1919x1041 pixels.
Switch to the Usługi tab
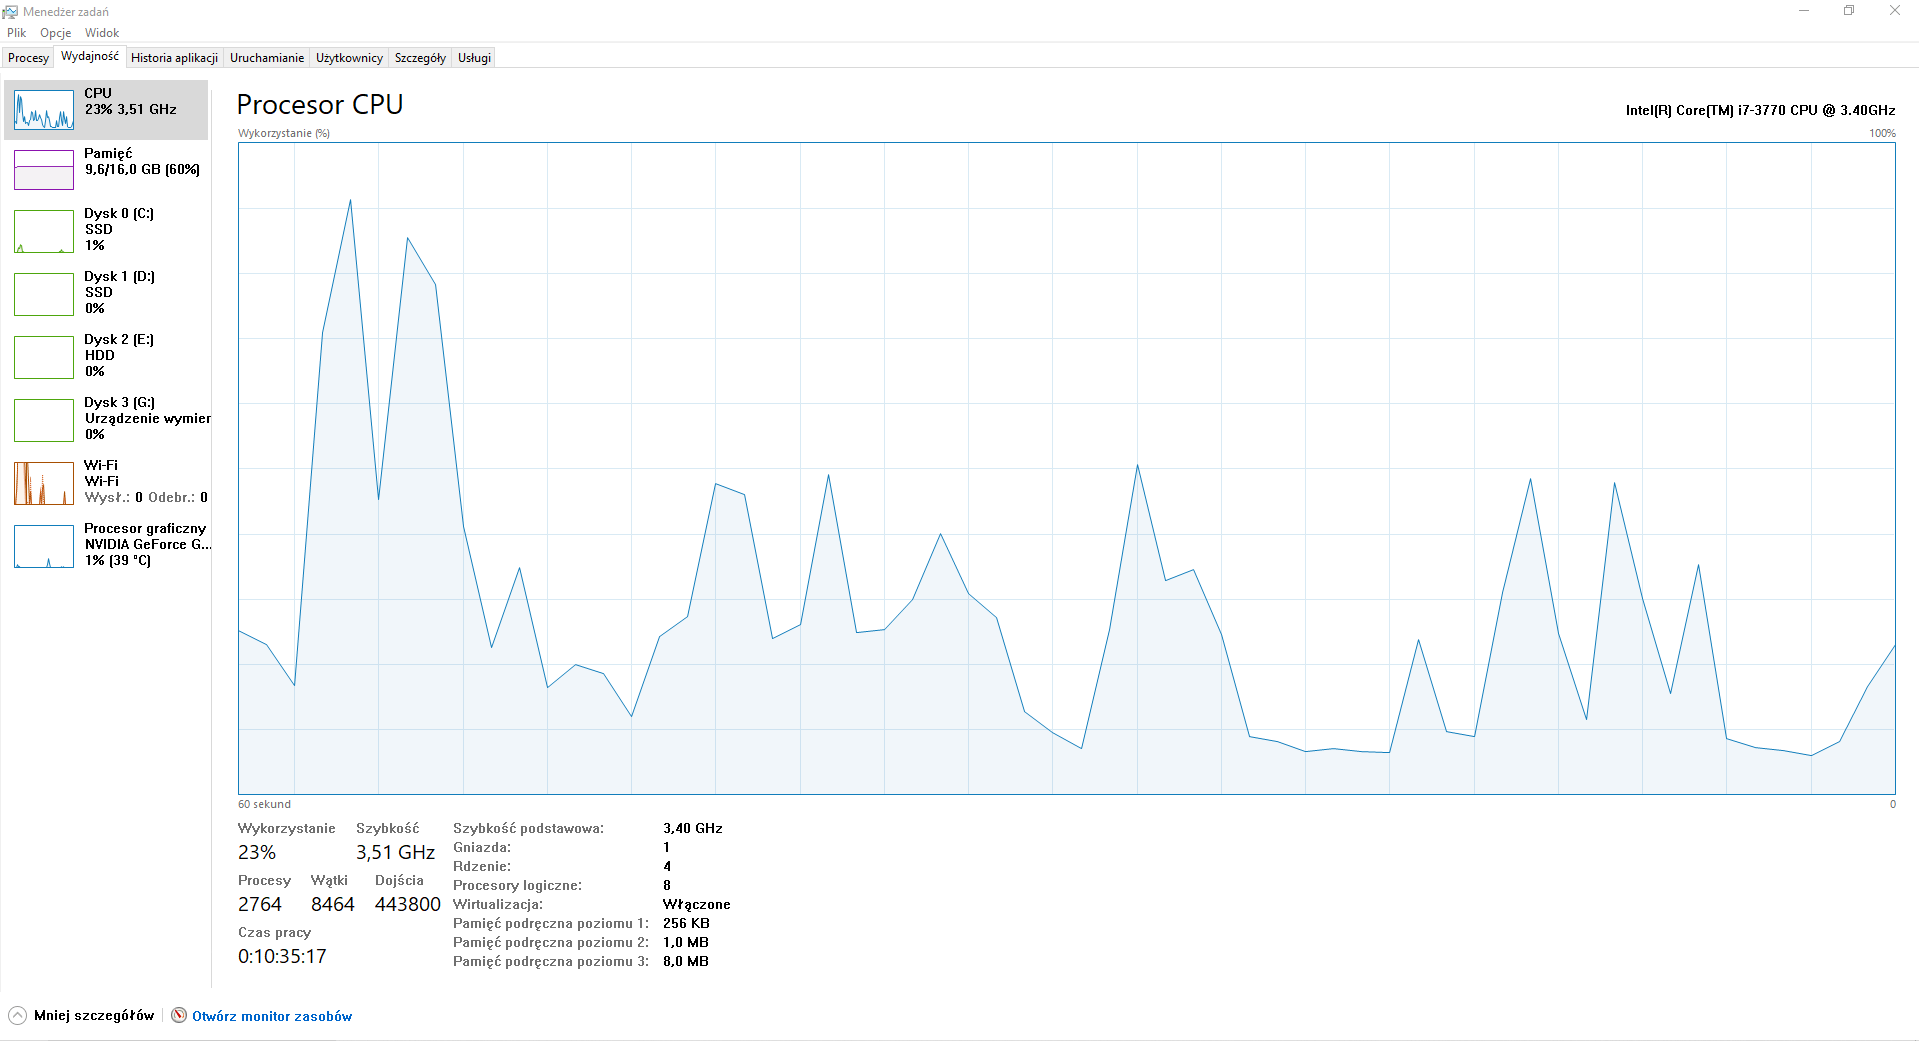click(472, 57)
